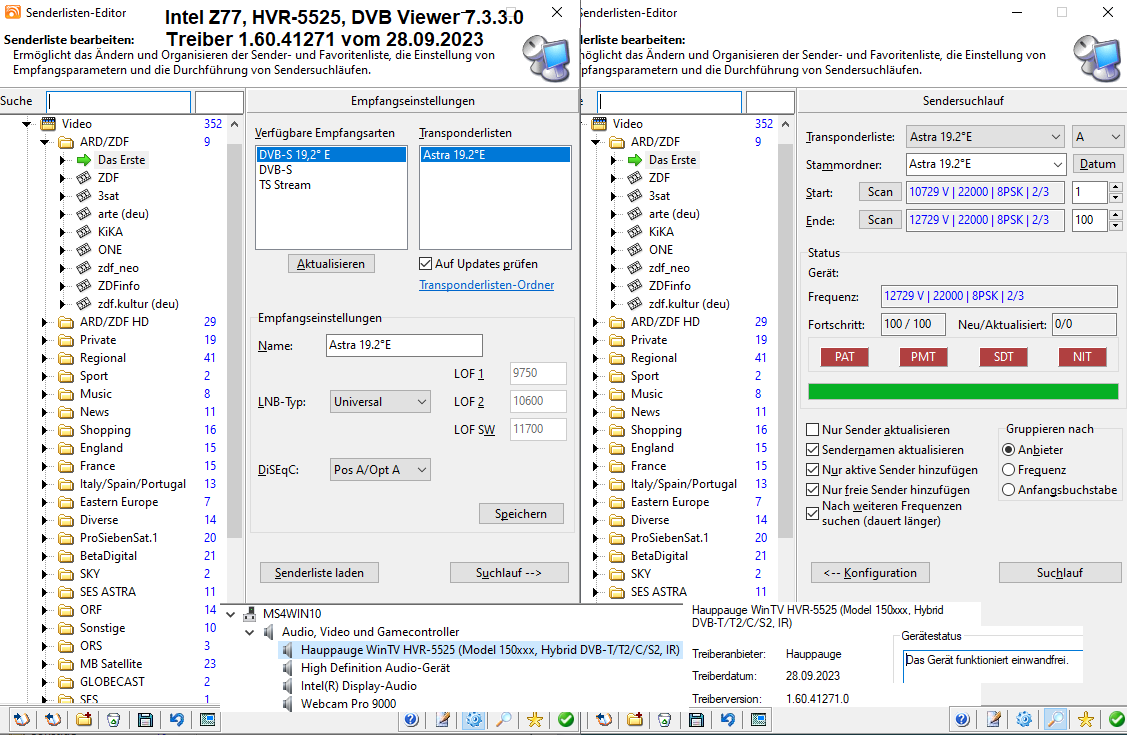The width and height of the screenshot is (1127, 735).
Task: Toggle Nur aktive Sender hinzufügen checkbox
Action: click(812, 470)
